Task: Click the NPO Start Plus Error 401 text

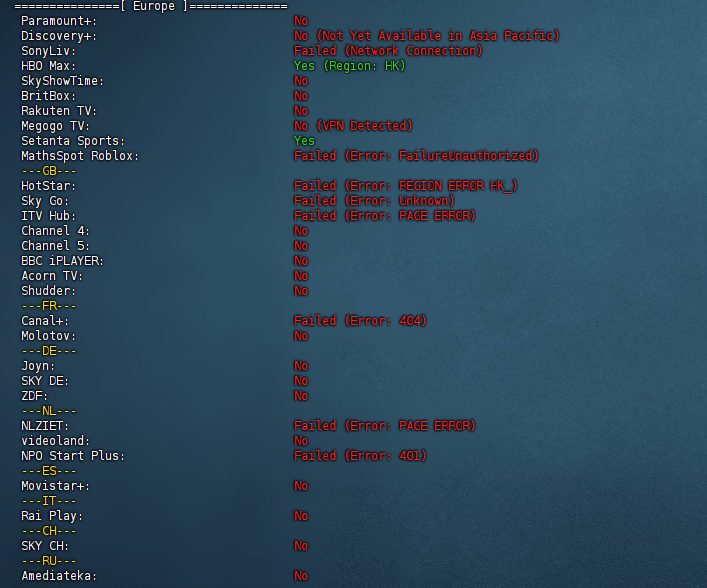Action: (x=360, y=456)
